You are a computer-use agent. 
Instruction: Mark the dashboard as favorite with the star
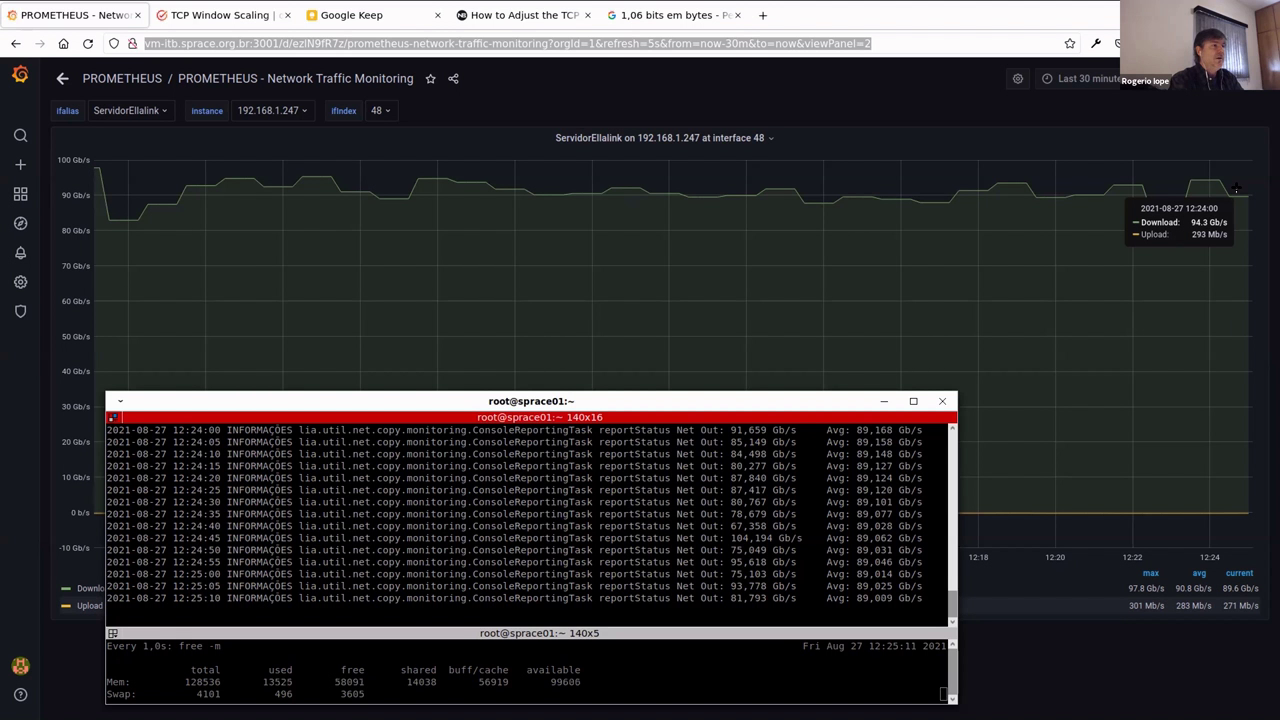click(x=430, y=78)
